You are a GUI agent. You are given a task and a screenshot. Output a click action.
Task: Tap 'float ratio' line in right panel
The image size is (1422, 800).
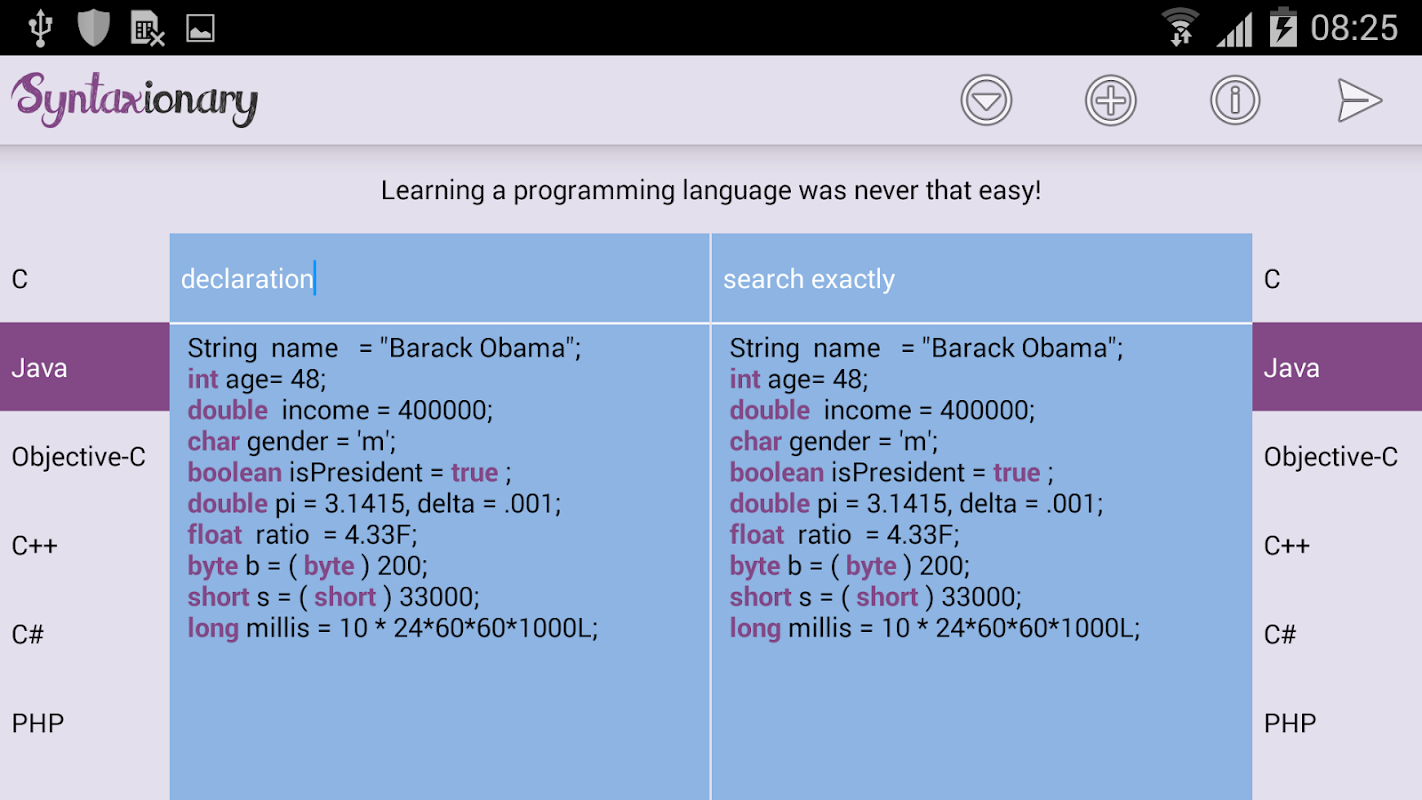click(x=844, y=534)
